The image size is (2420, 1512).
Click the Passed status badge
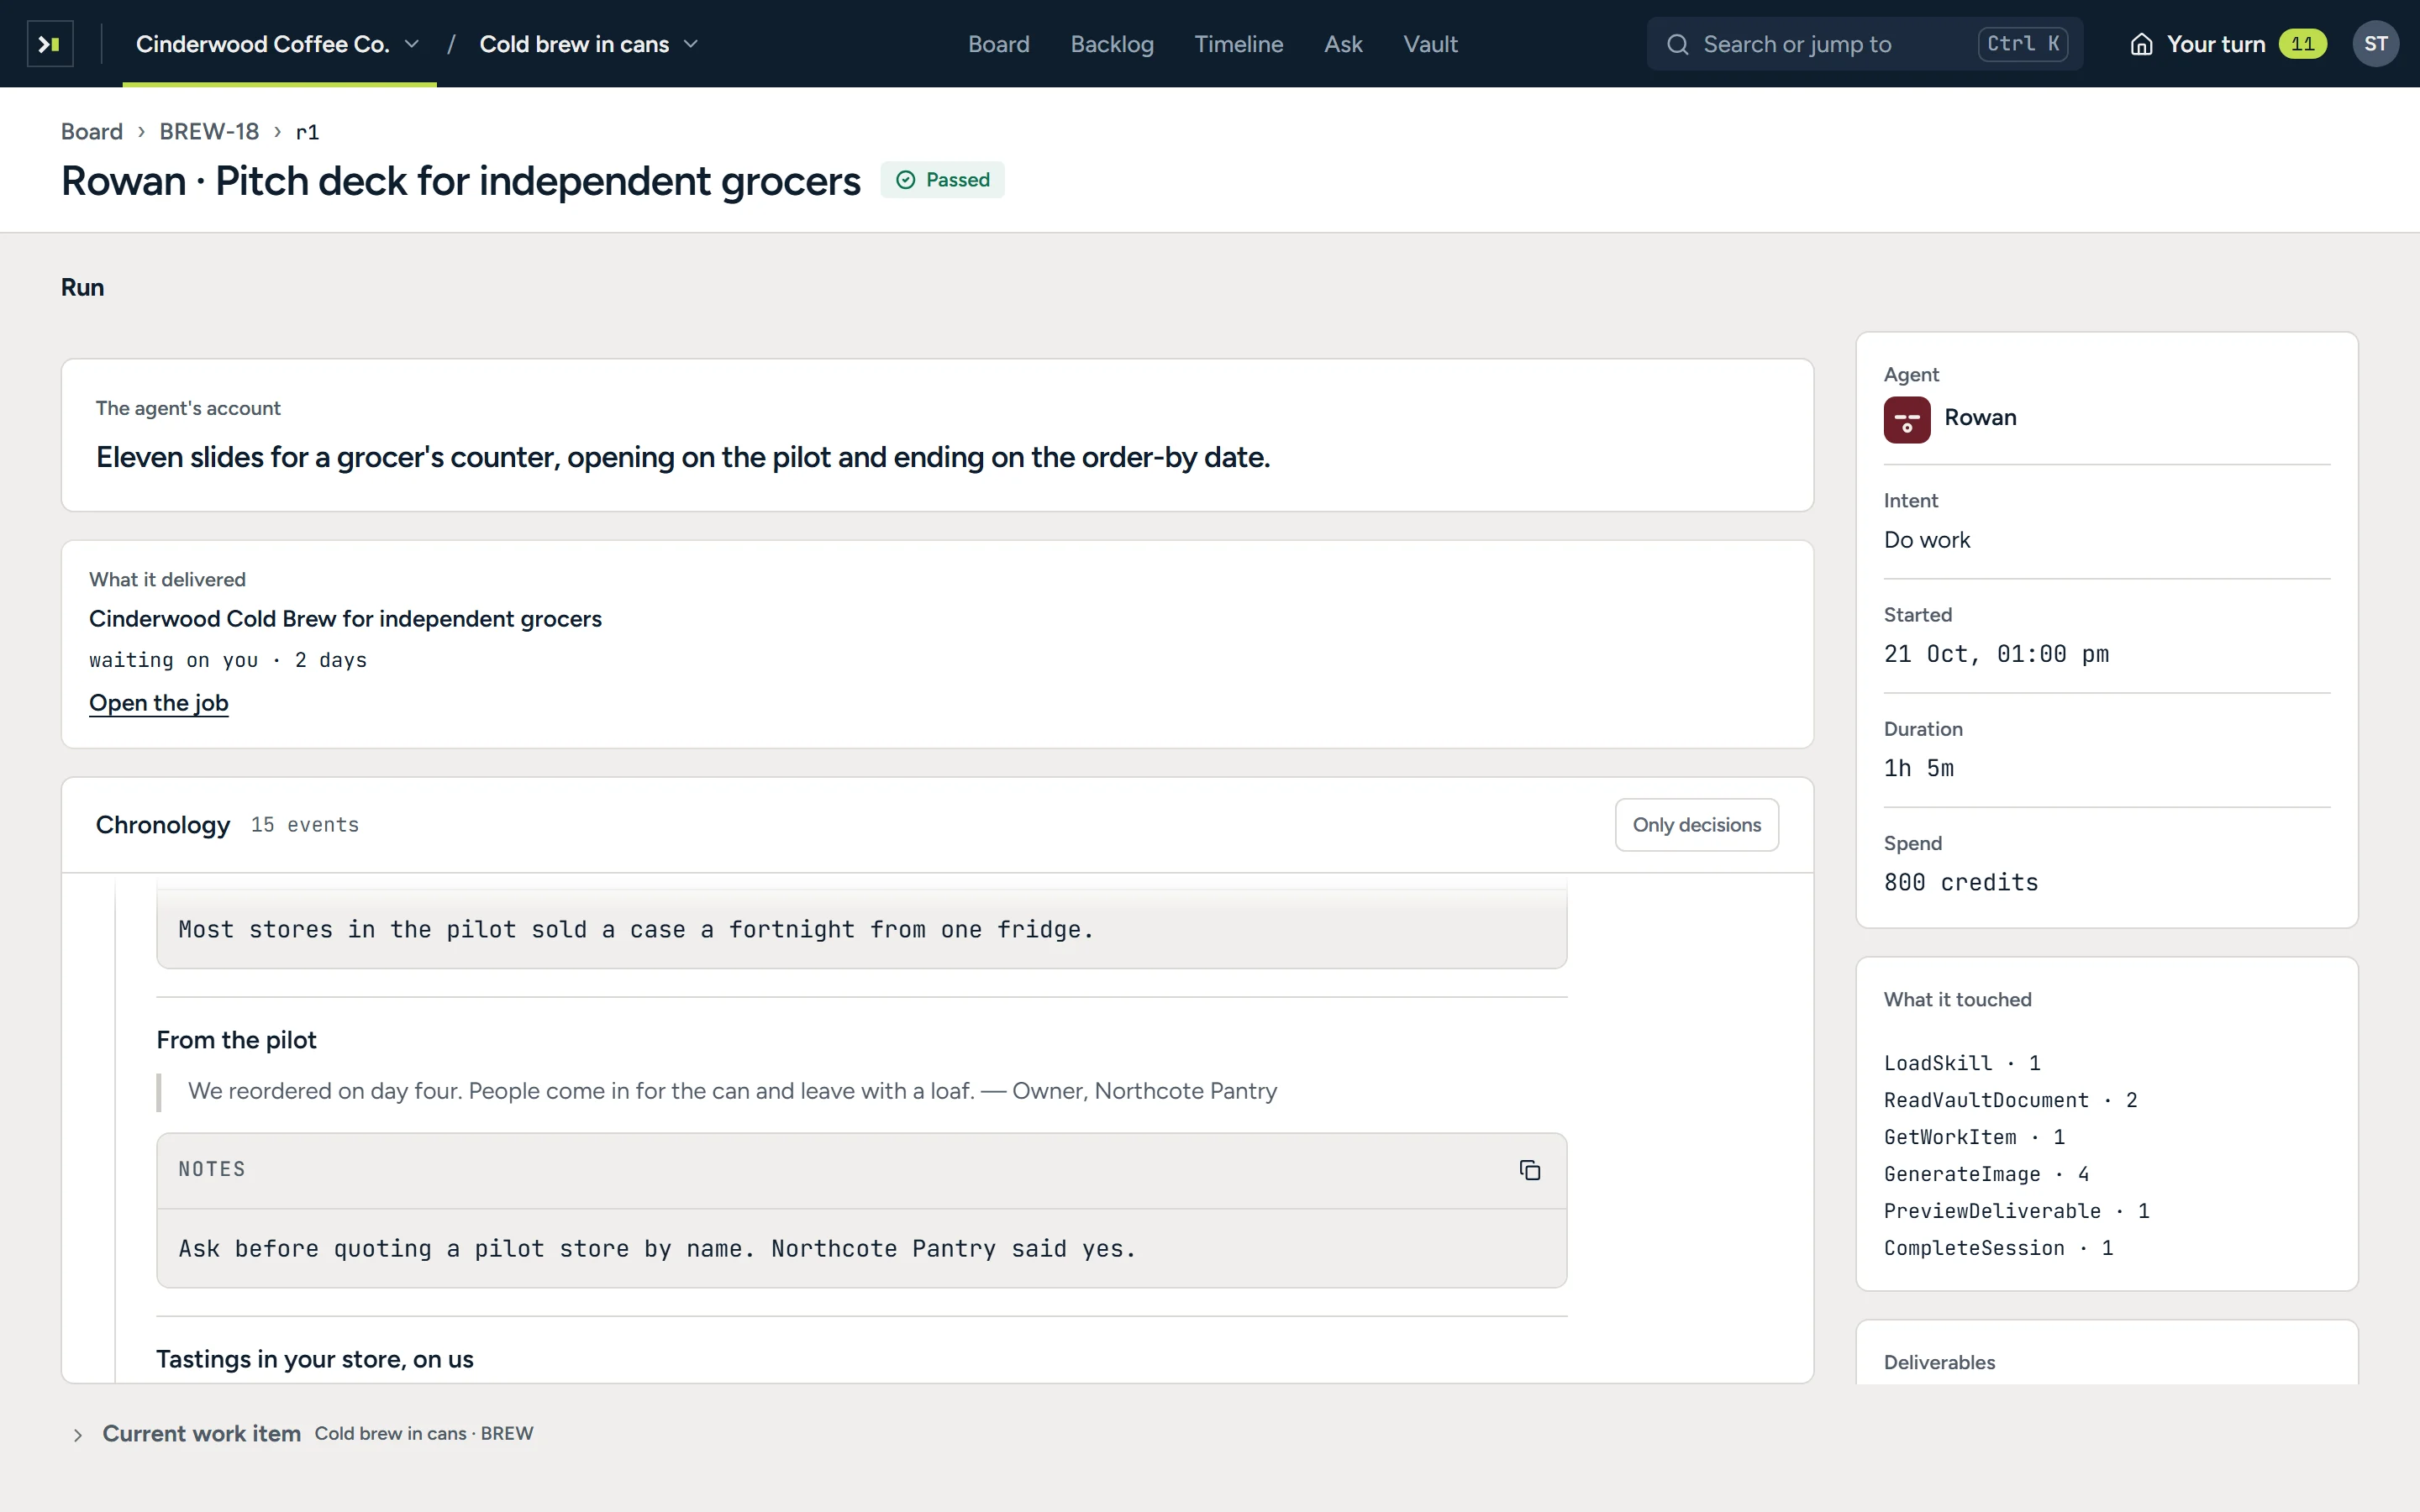(x=942, y=180)
